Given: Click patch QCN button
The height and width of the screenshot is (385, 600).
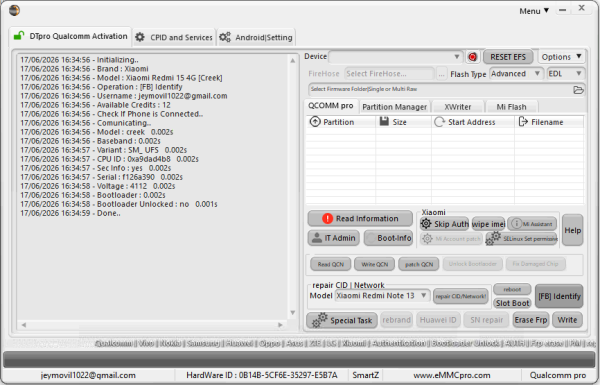Looking at the screenshot, I should pos(419,264).
